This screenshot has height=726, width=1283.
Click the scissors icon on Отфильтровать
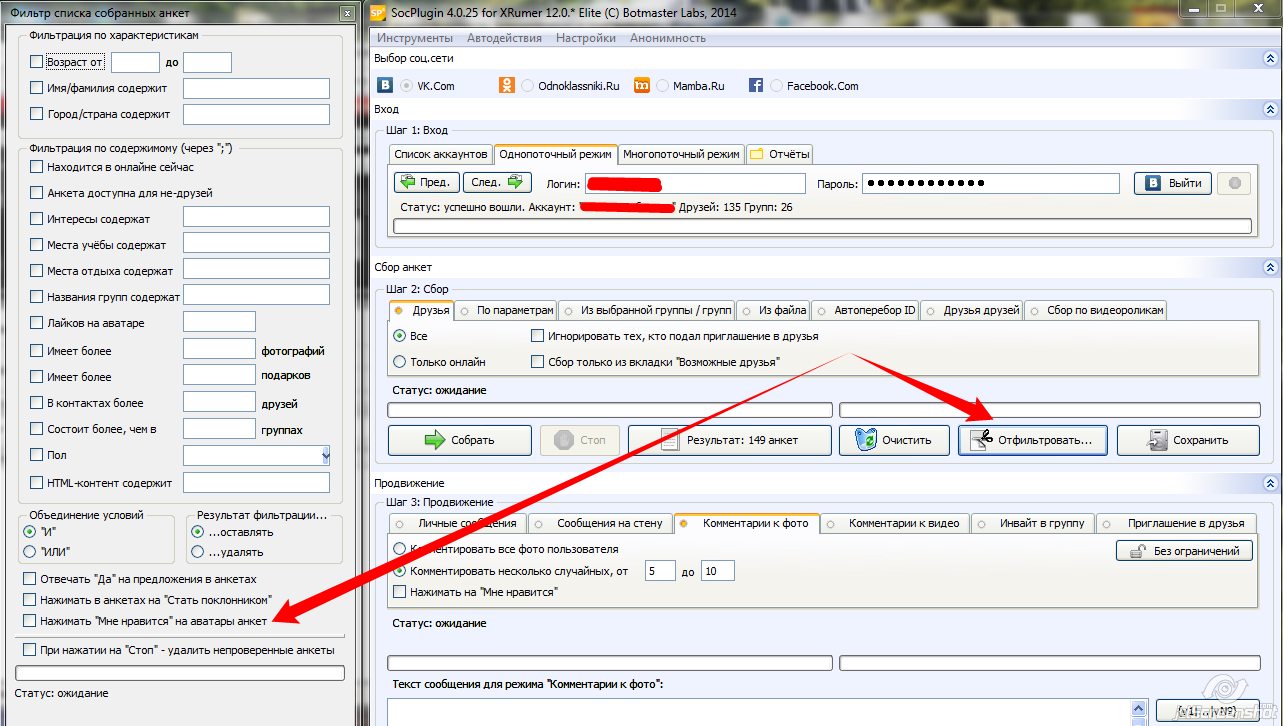click(981, 440)
